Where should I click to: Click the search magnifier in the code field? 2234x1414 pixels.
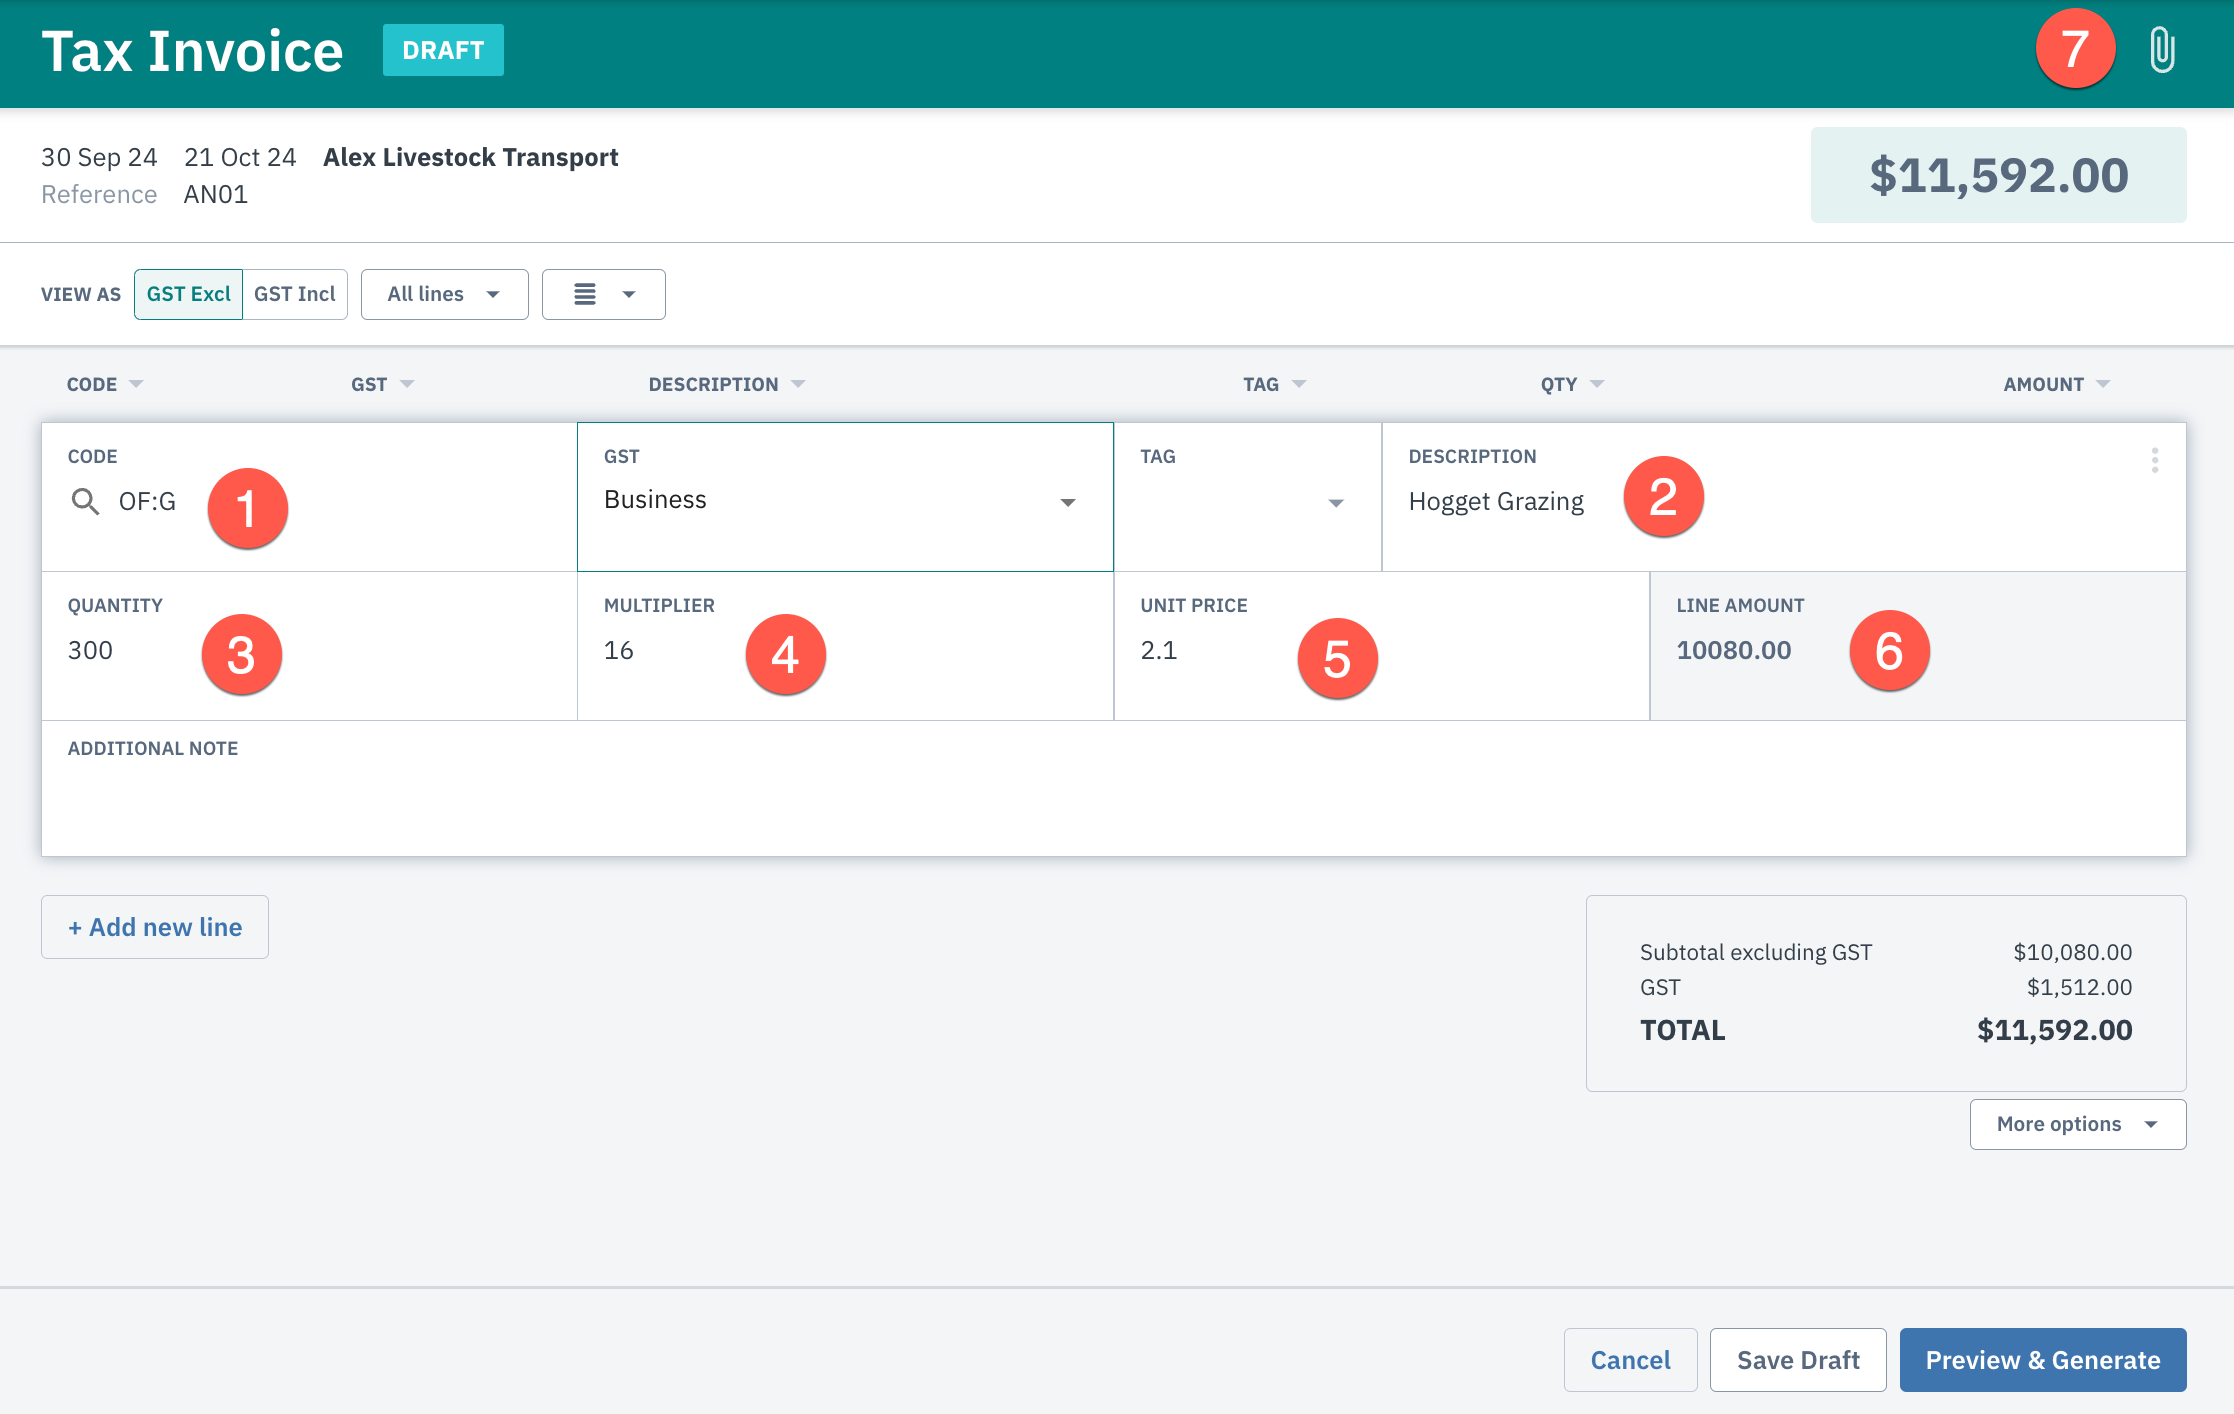click(x=84, y=502)
